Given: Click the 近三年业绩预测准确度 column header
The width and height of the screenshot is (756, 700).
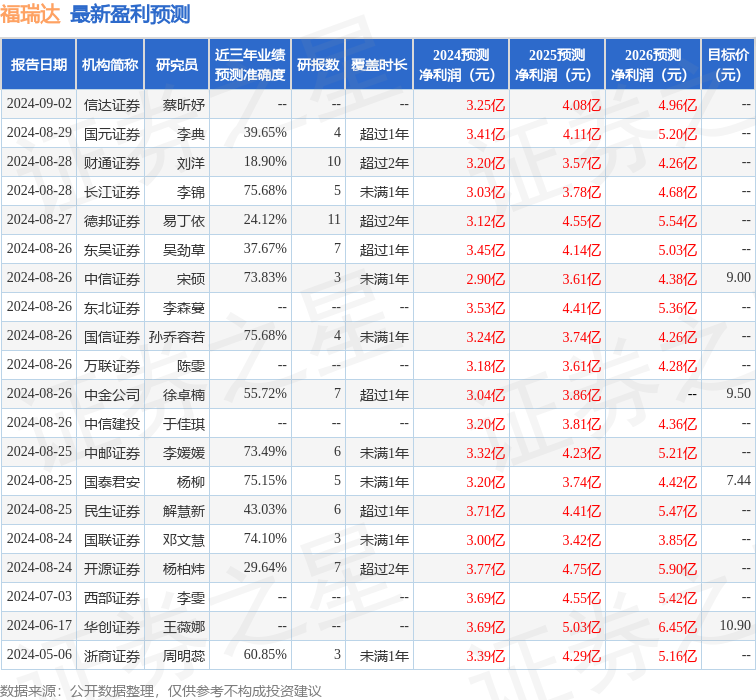Looking at the screenshot, I should click(250, 65).
